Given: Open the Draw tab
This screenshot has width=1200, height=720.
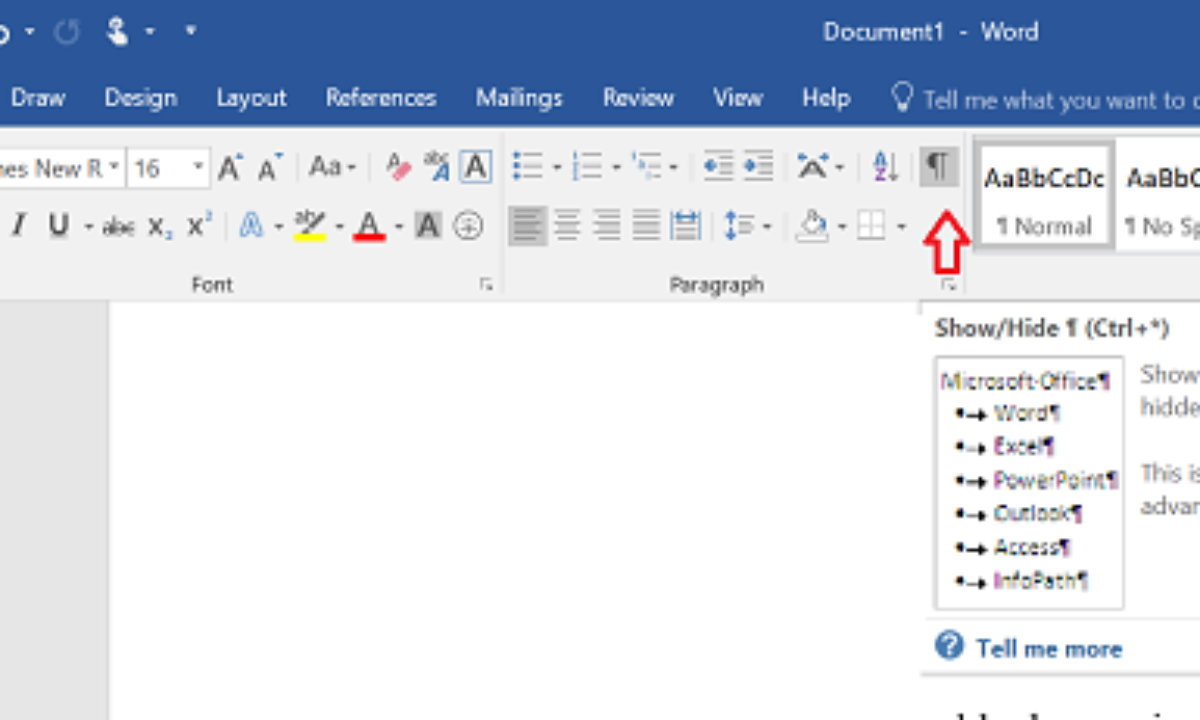Looking at the screenshot, I should point(38,98).
